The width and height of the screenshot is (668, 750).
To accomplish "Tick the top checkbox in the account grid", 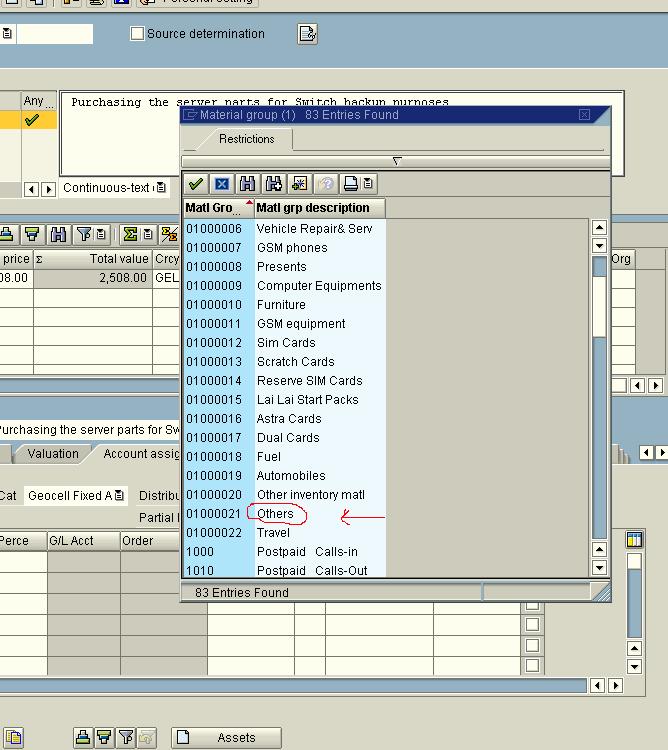I will tap(532, 604).
